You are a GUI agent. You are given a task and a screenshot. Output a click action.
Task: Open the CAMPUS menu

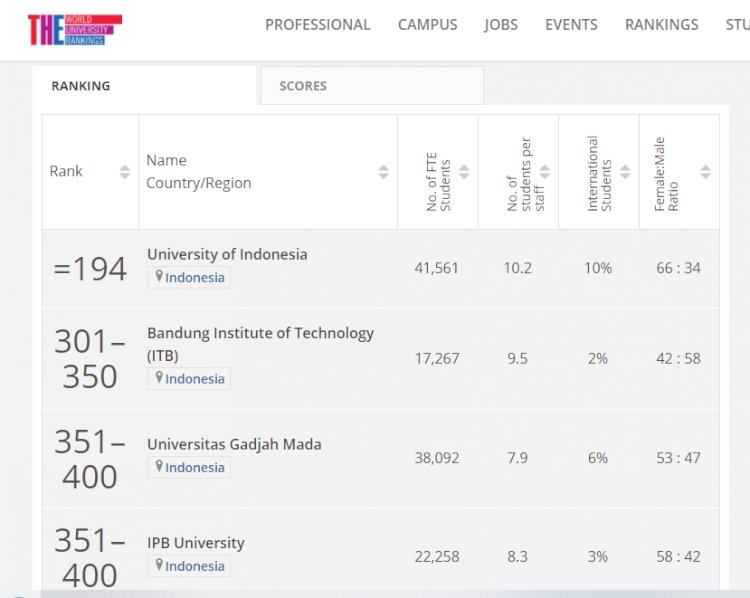tap(428, 24)
